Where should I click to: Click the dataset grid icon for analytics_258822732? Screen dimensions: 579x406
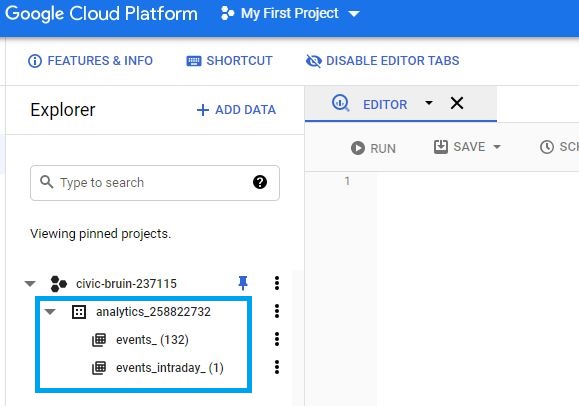(x=79, y=312)
